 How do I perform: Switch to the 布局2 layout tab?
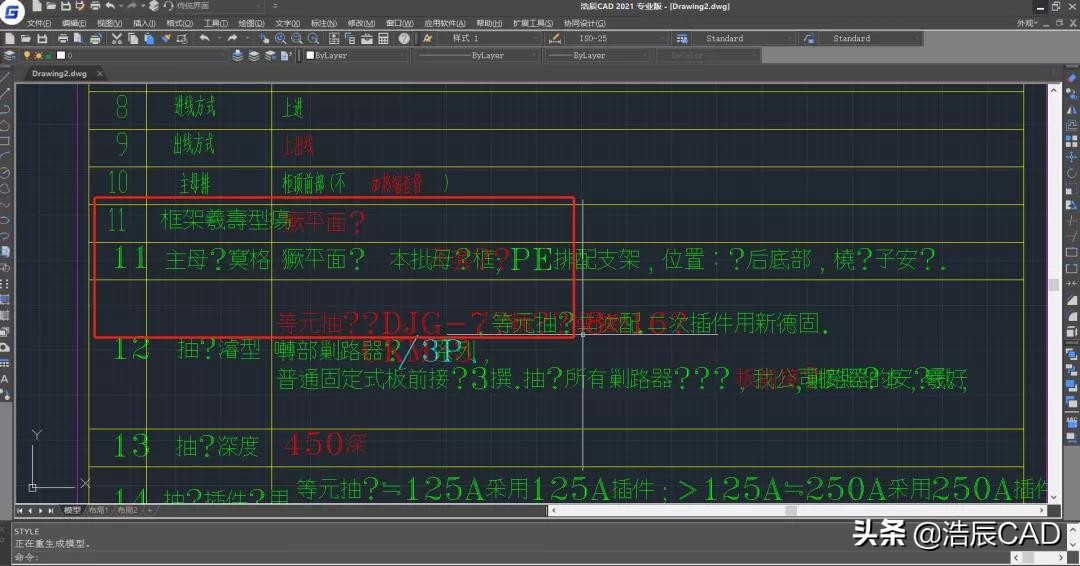(x=127, y=510)
